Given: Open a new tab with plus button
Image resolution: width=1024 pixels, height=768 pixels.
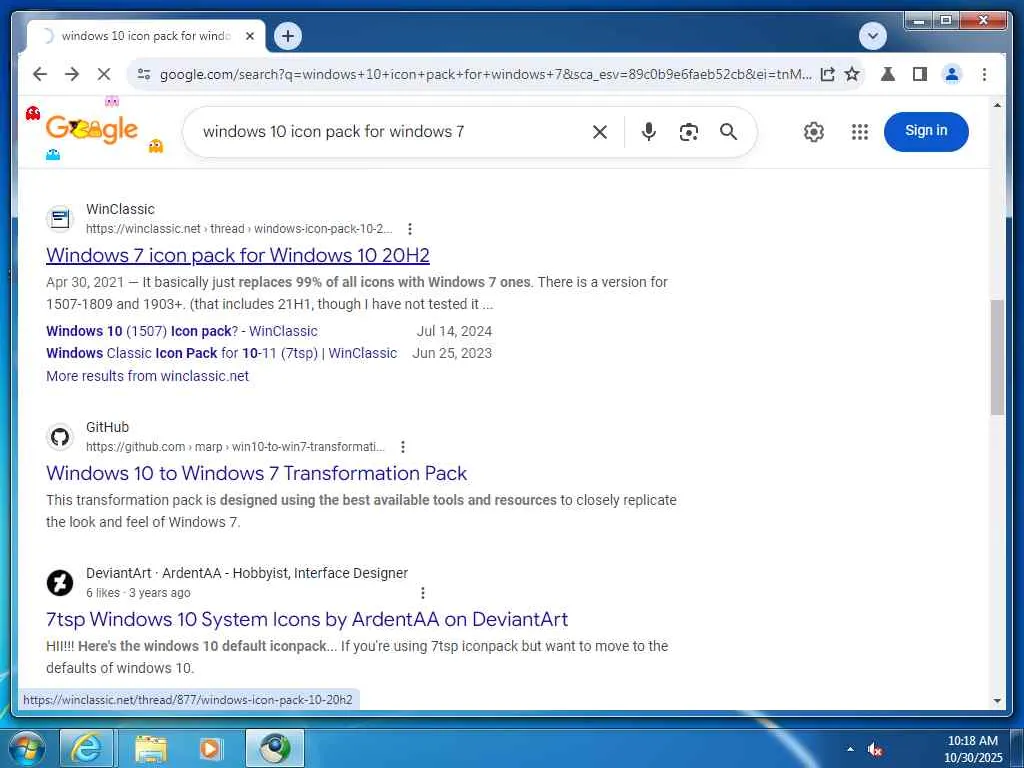Looking at the screenshot, I should (x=288, y=36).
